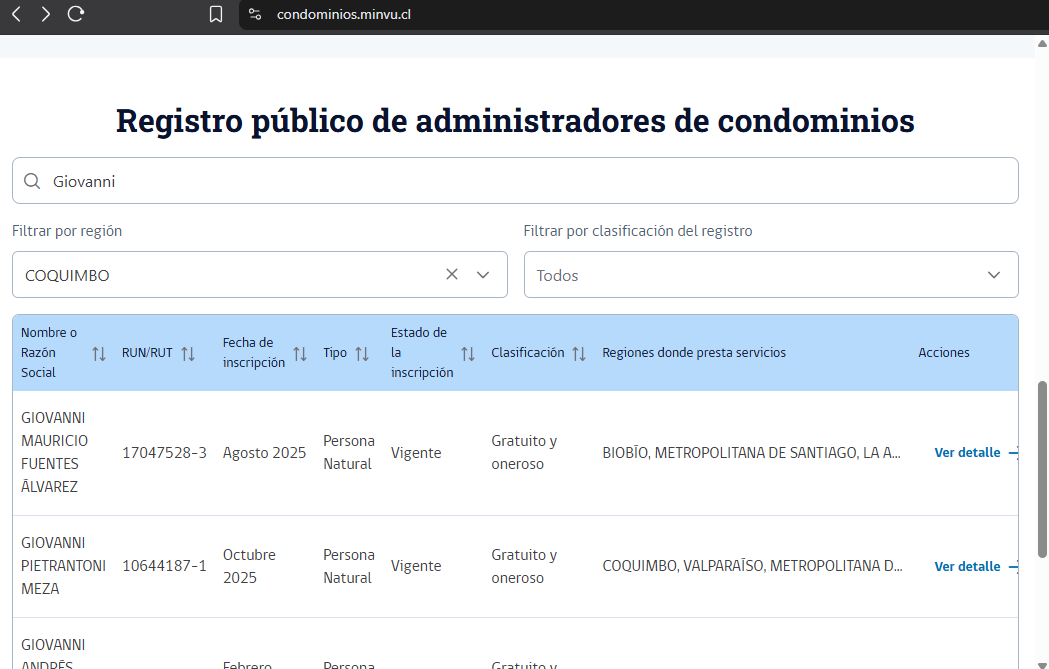The width and height of the screenshot is (1049, 669).
Task: Go back to the previous page
Action: point(17,14)
